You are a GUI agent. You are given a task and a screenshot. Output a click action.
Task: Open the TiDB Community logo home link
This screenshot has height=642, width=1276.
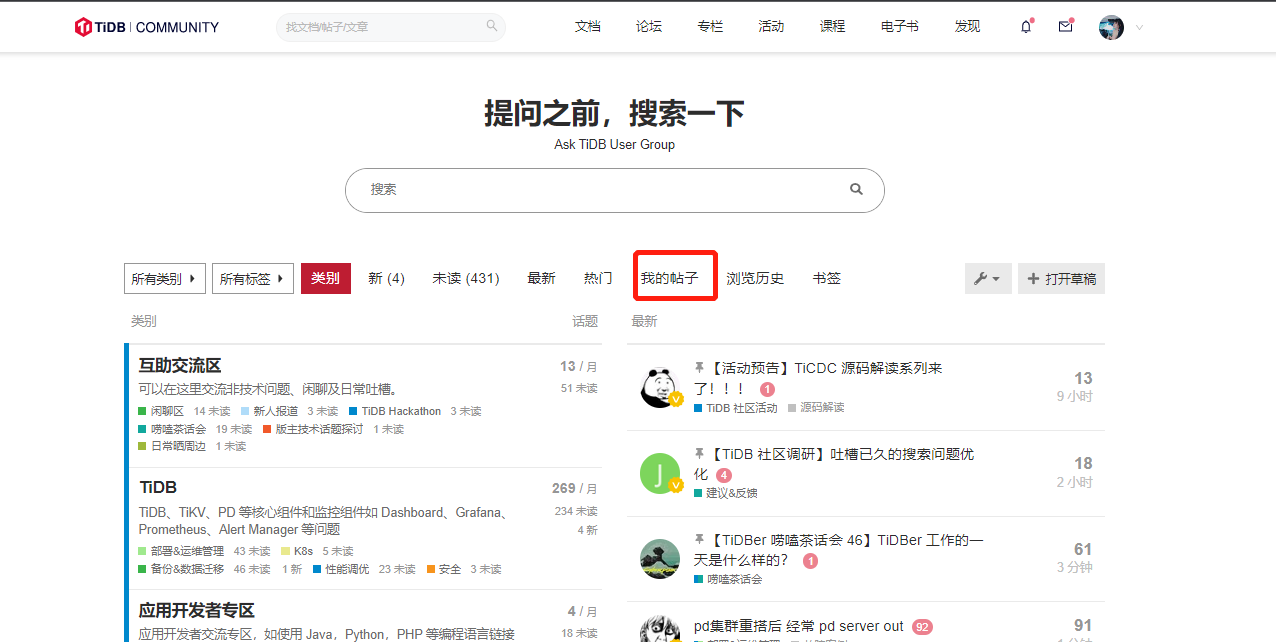pyautogui.click(x=147, y=27)
